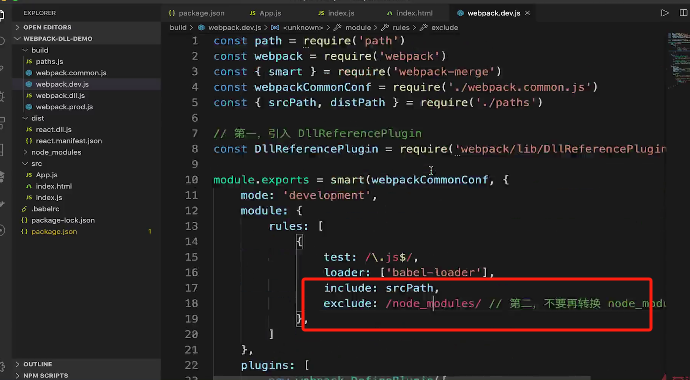Screen dimensions: 690x380
Task: Click the badge 1 beside package.json
Action: tap(150, 232)
